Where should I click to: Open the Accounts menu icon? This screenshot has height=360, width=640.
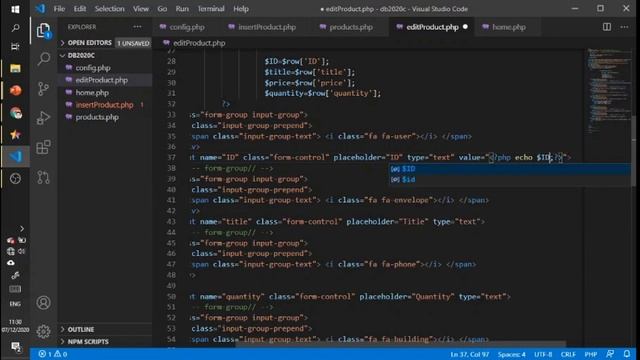click(x=43, y=302)
